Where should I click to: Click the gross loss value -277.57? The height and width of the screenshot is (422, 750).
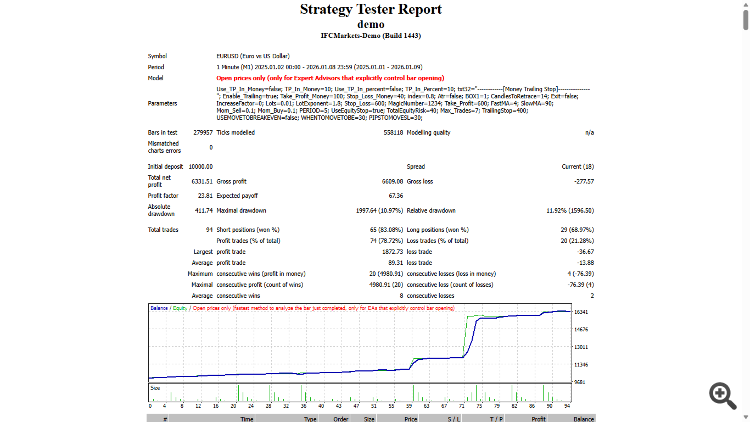click(x=584, y=181)
